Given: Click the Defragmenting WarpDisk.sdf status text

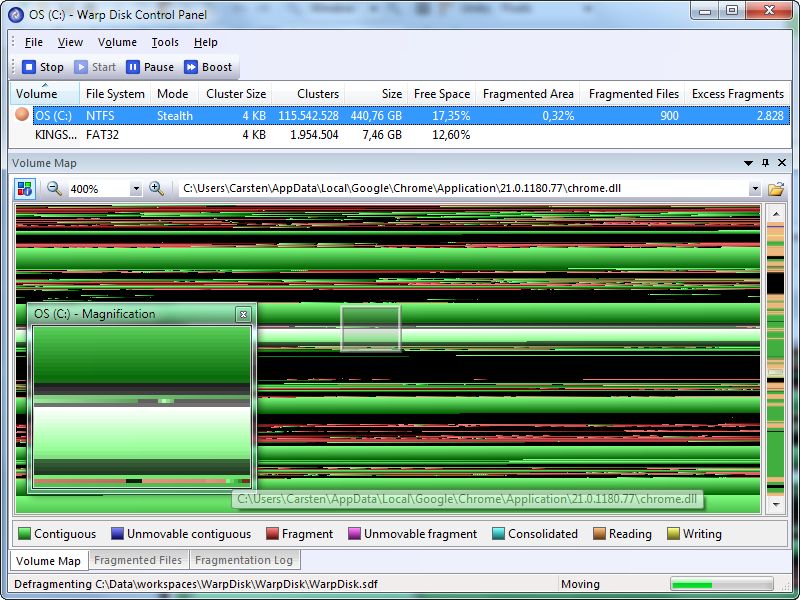Looking at the screenshot, I should (196, 584).
